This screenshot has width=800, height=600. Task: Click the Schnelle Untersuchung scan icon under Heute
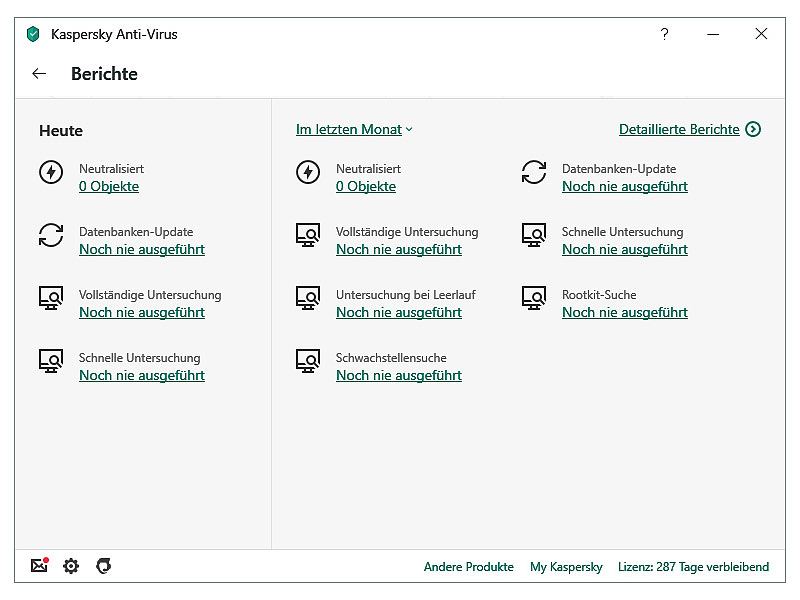tap(51, 361)
